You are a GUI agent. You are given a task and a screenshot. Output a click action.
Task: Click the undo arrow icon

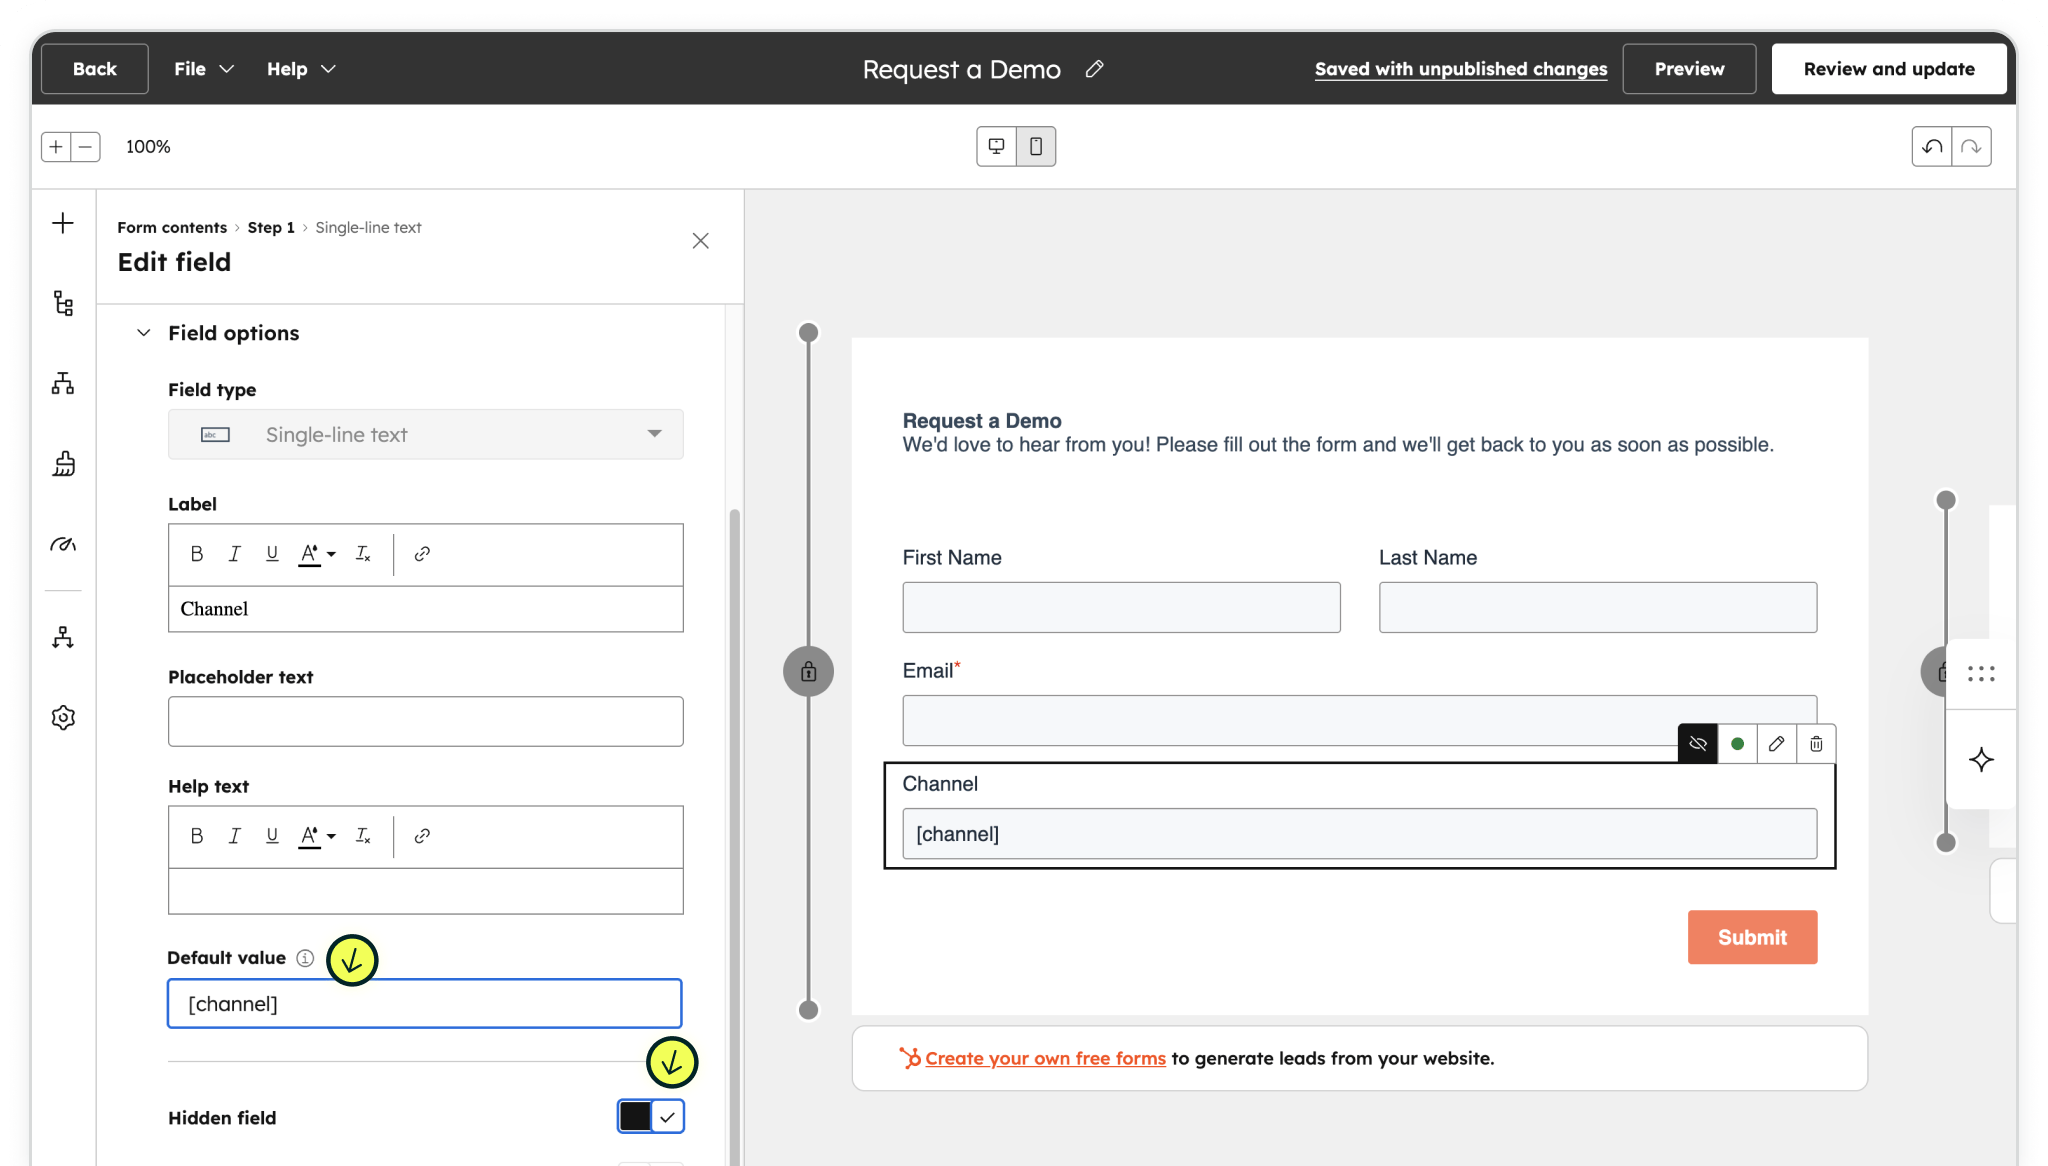(x=1932, y=147)
